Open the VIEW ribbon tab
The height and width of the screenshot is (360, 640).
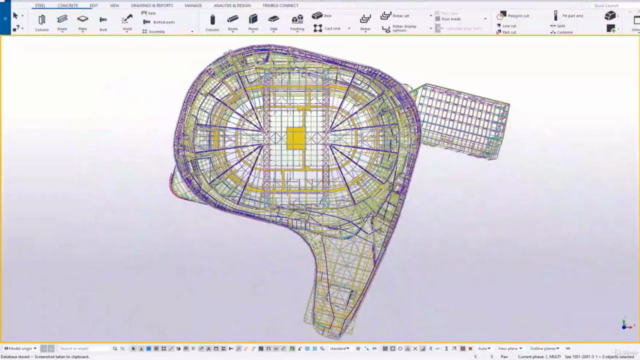point(114,5)
